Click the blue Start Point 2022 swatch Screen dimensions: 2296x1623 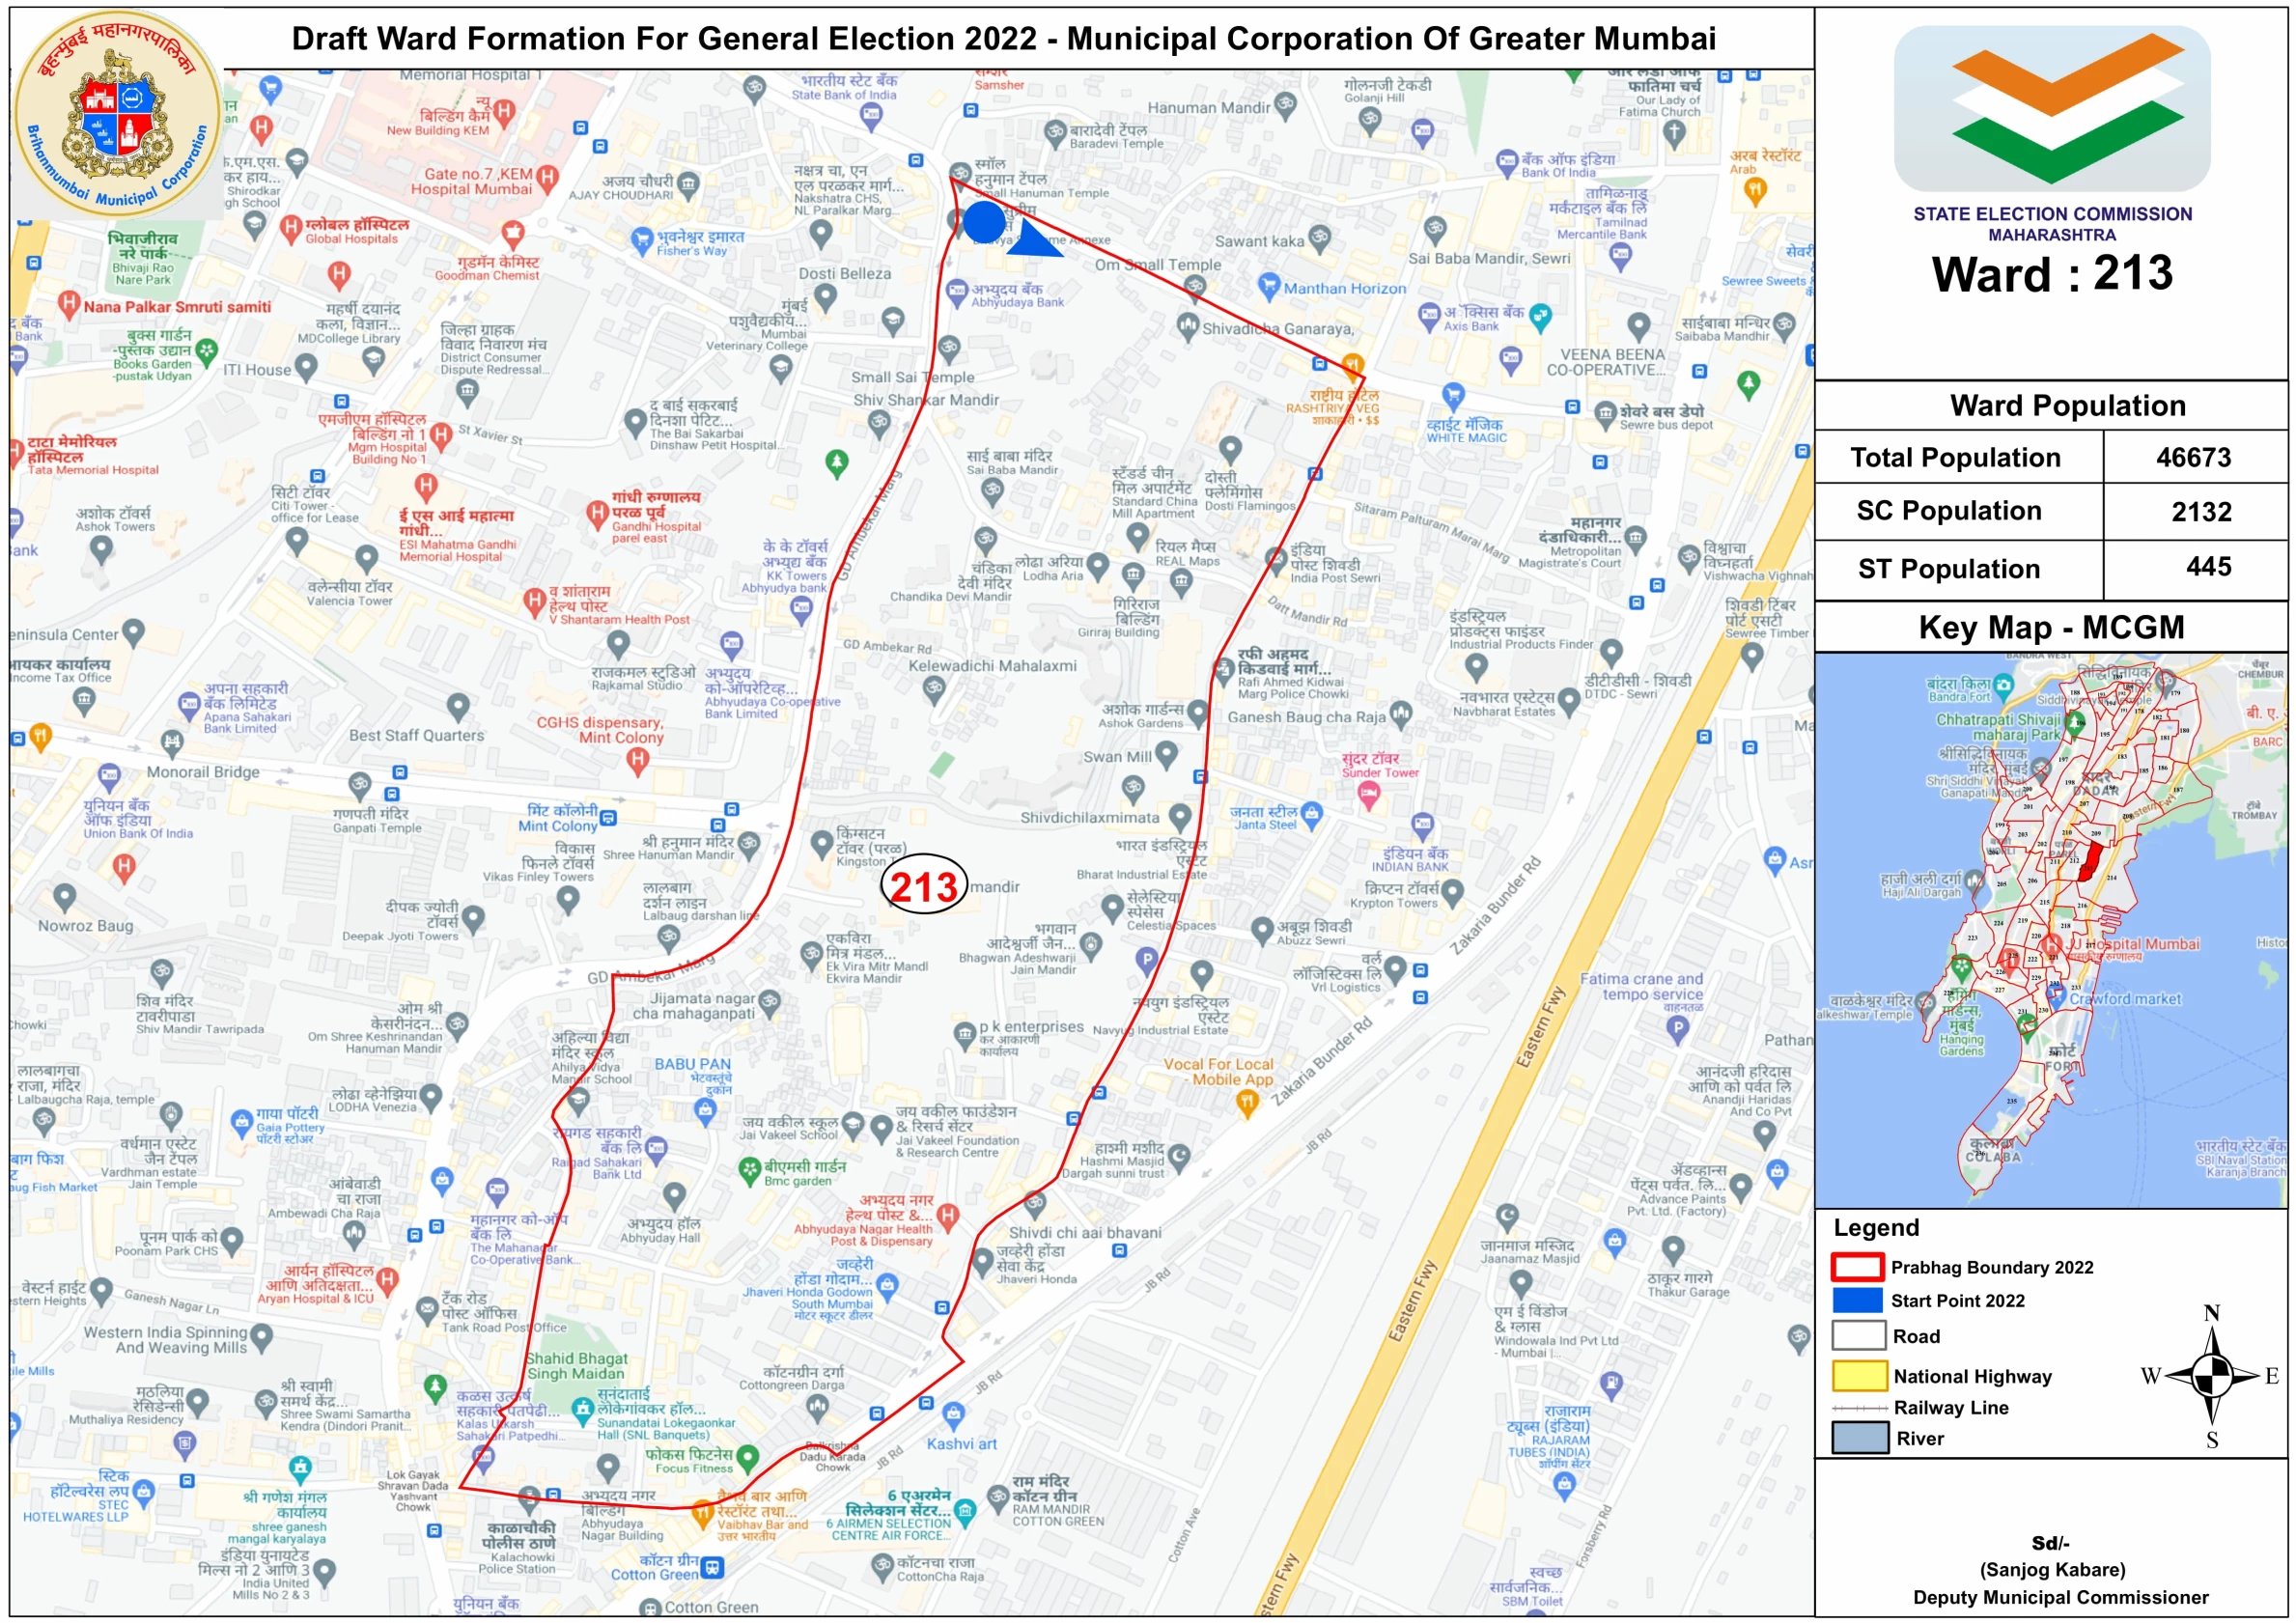pos(1857,1300)
